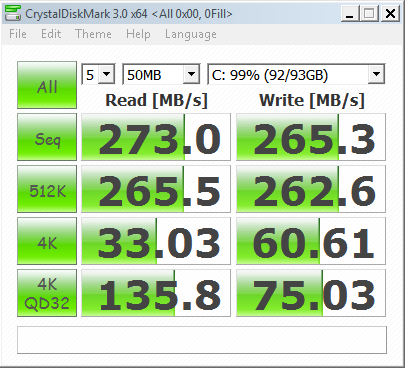The width and height of the screenshot is (405, 368).
Task: Click the 4K QD32 write result 75.03
Action: click(x=311, y=293)
